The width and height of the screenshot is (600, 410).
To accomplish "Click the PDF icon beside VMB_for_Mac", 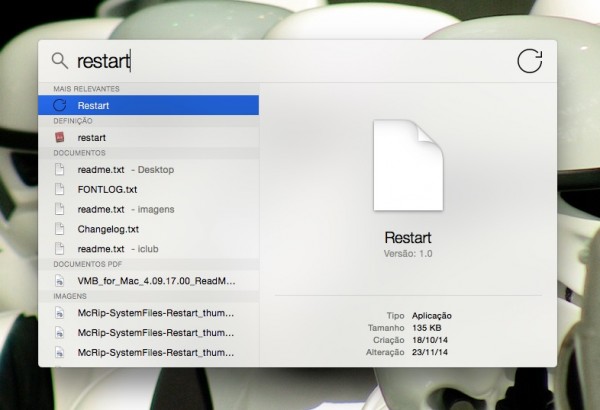I will 59,281.
